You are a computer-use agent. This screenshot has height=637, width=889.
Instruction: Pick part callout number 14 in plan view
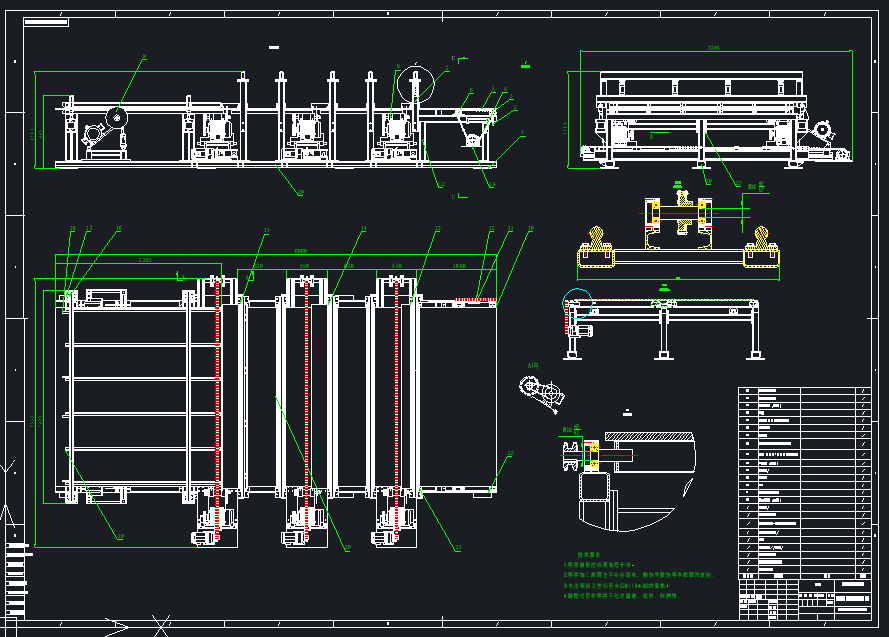click(363, 229)
